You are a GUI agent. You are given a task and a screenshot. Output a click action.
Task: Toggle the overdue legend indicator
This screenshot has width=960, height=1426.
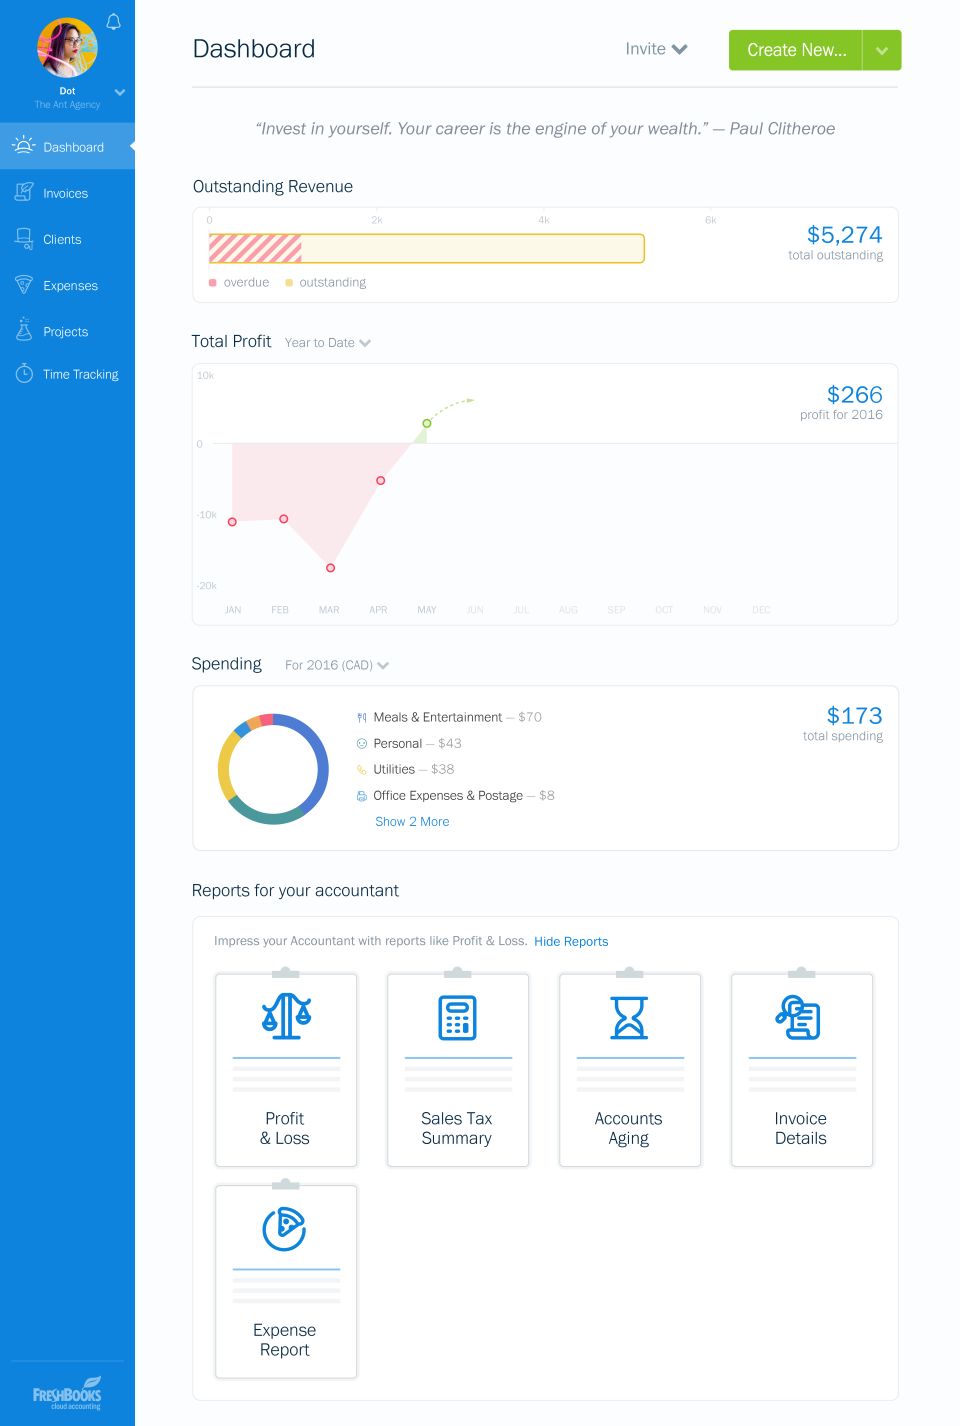coord(212,282)
